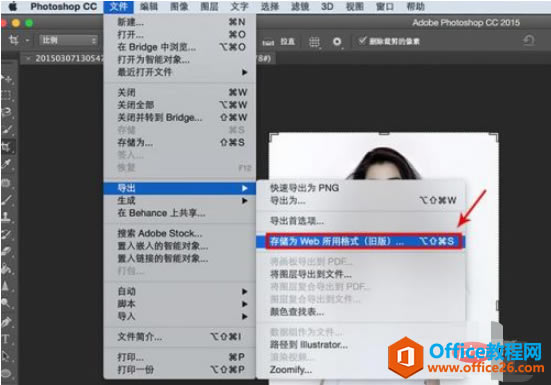Open 导出首选项...

coord(361,221)
